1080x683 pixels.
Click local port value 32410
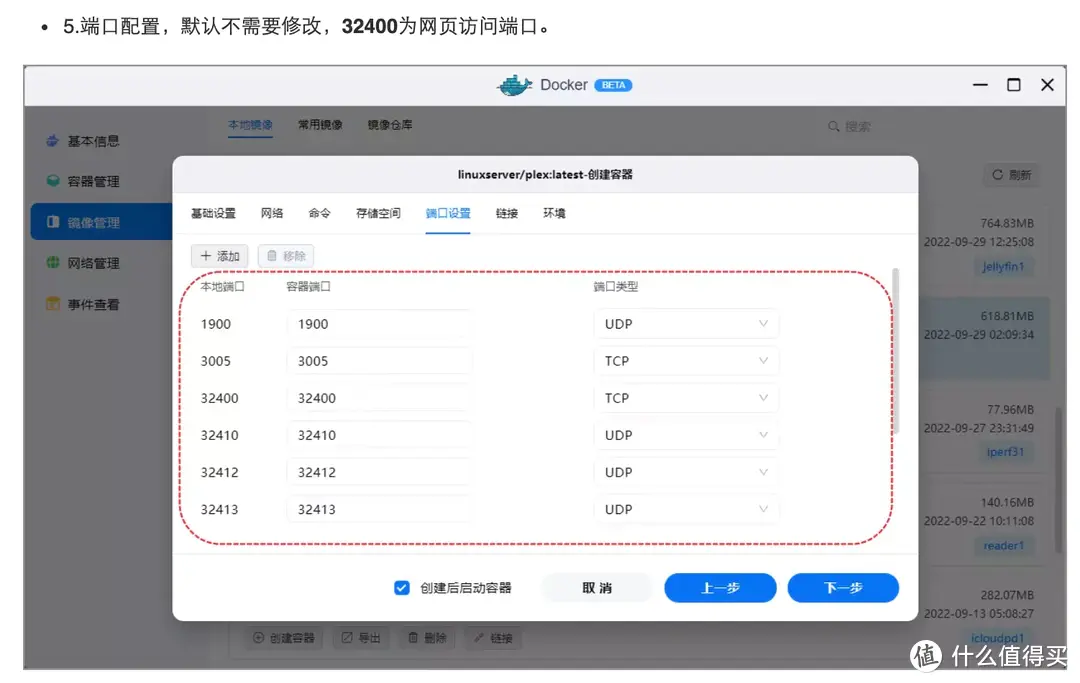(x=220, y=436)
